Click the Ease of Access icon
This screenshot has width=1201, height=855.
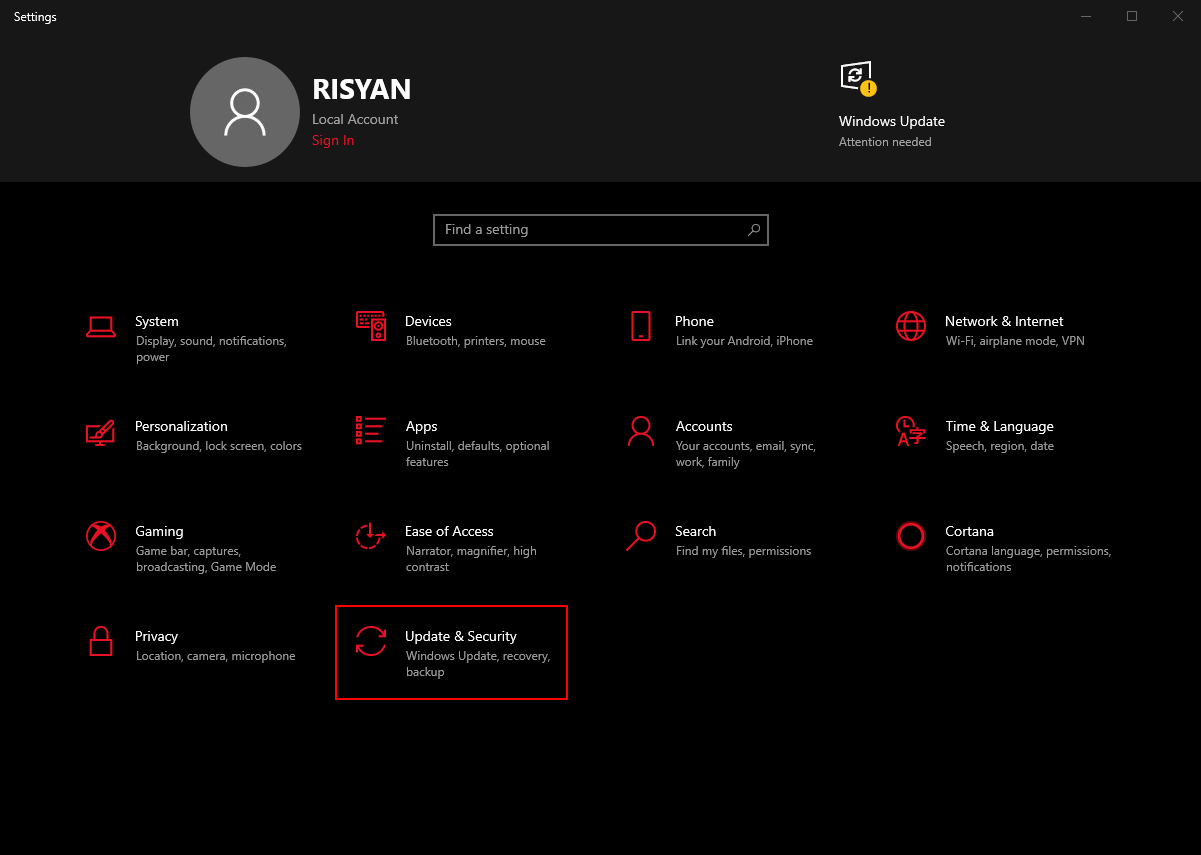coord(371,536)
